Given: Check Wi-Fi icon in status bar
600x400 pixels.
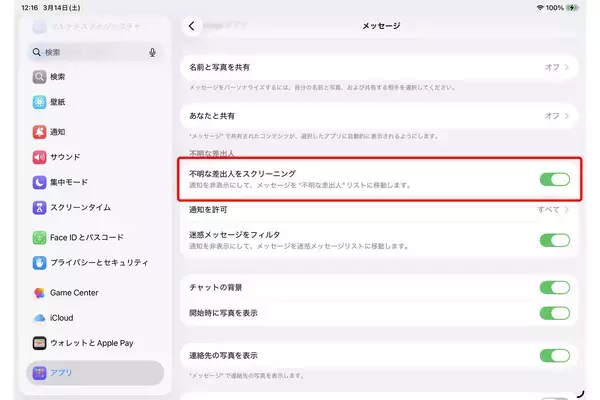Looking at the screenshot, I should click(x=540, y=8).
